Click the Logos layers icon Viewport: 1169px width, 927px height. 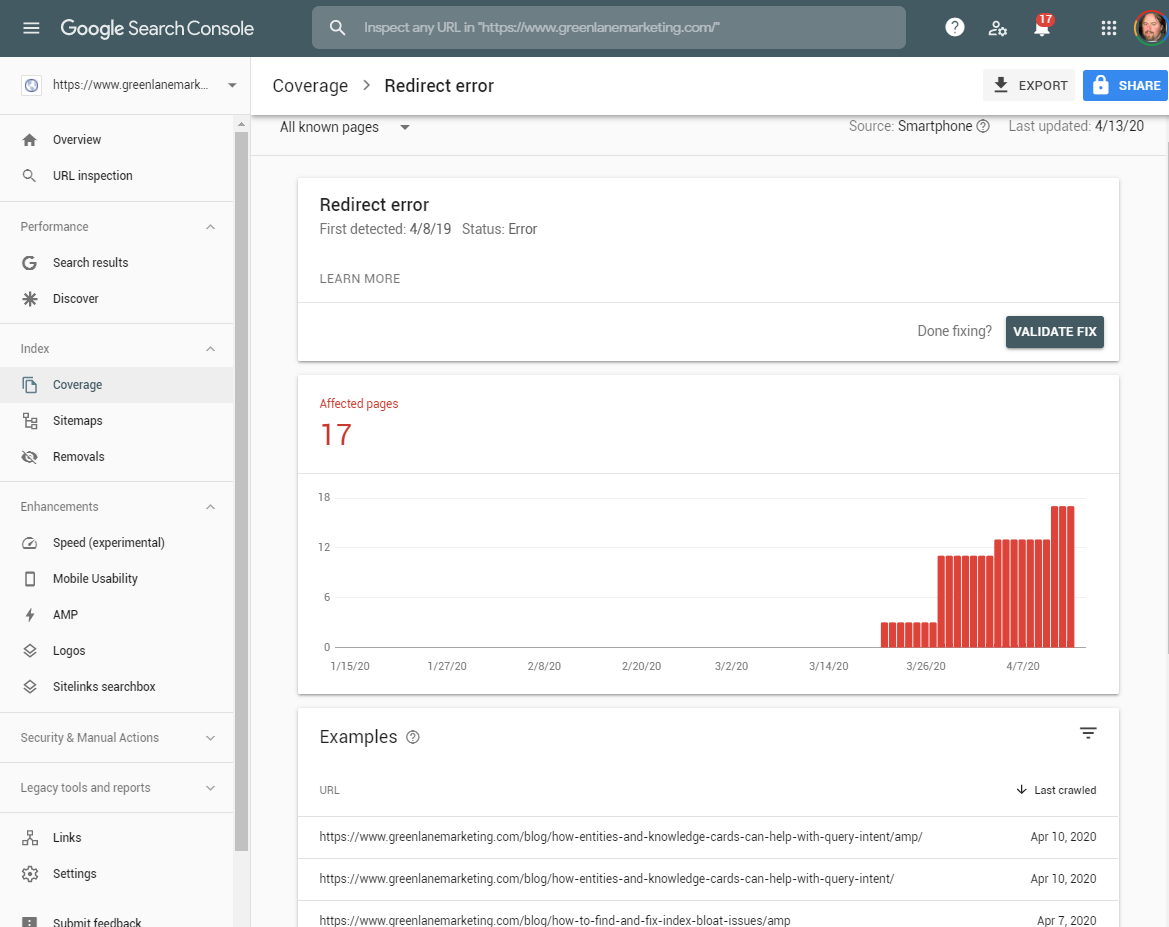[x=30, y=650]
